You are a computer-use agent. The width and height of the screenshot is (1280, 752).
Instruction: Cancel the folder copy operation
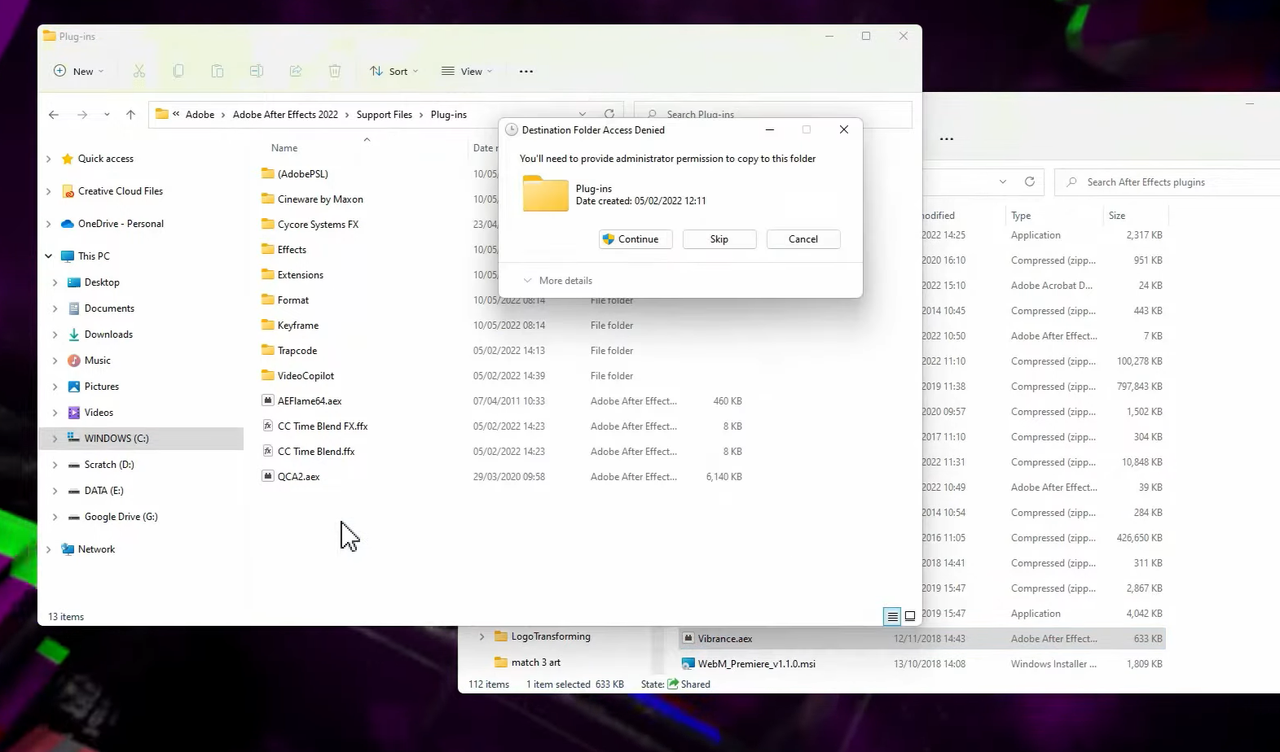[802, 239]
